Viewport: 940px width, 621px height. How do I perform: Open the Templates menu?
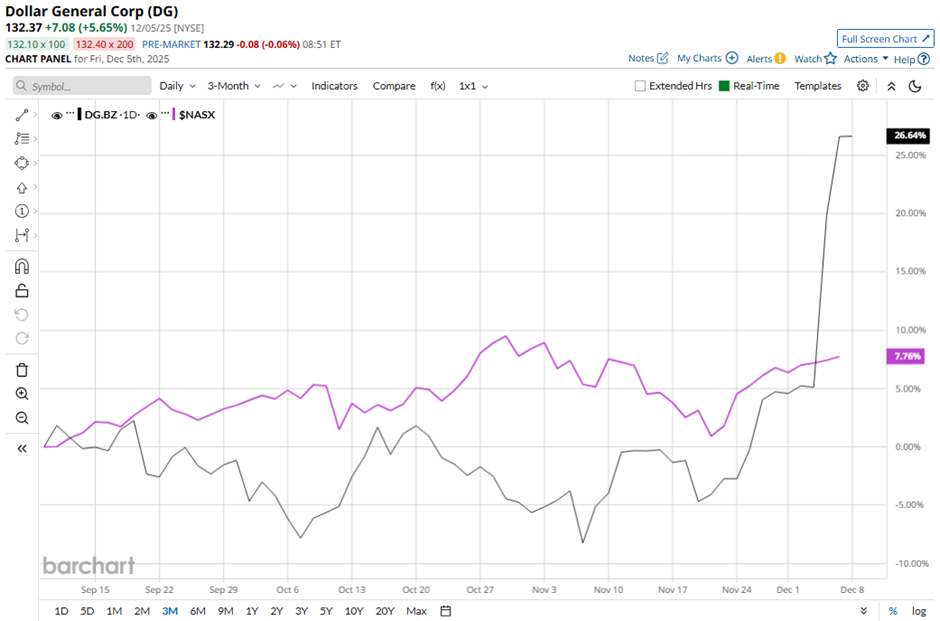click(x=818, y=86)
